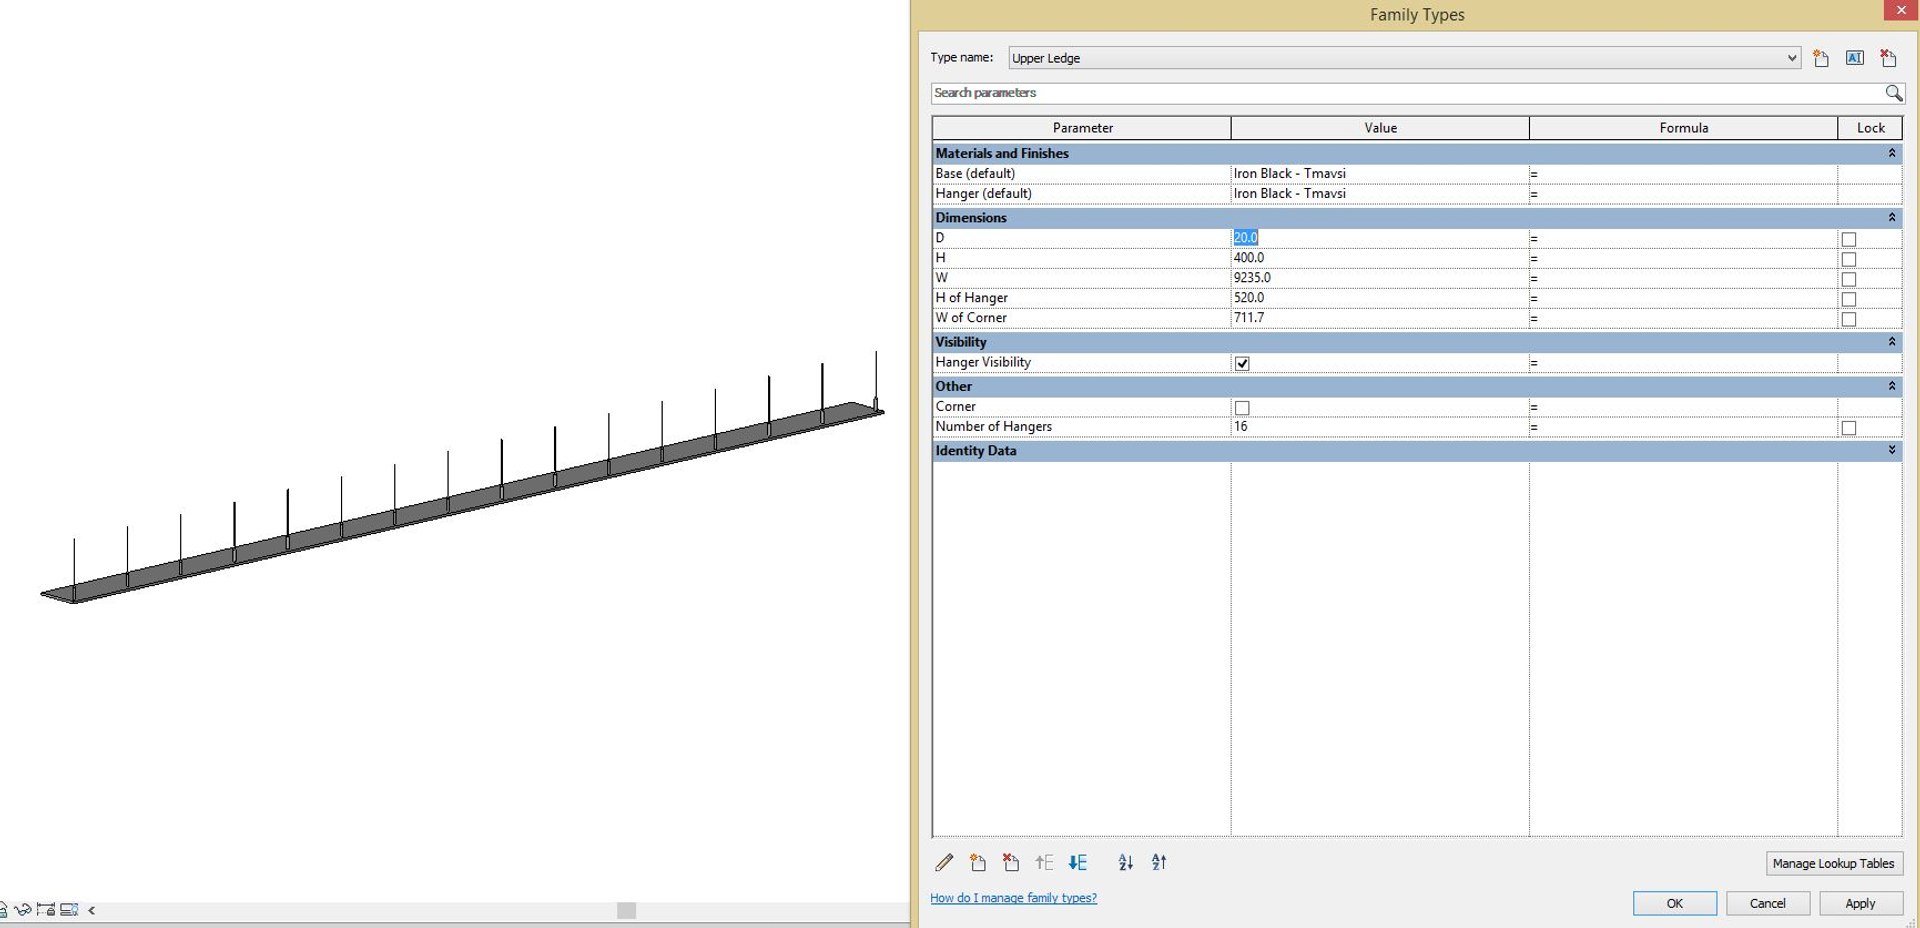This screenshot has width=1920, height=928.
Task: Click the Formula column header
Action: click(1684, 128)
